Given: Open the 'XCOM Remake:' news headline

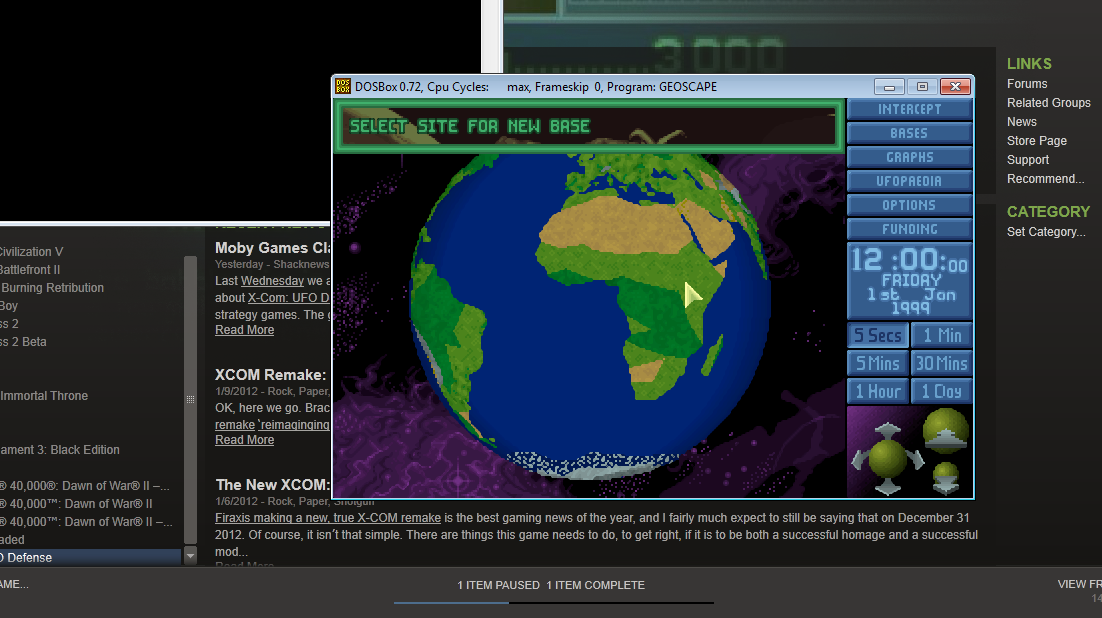Looking at the screenshot, I should pyautogui.click(x=271, y=375).
